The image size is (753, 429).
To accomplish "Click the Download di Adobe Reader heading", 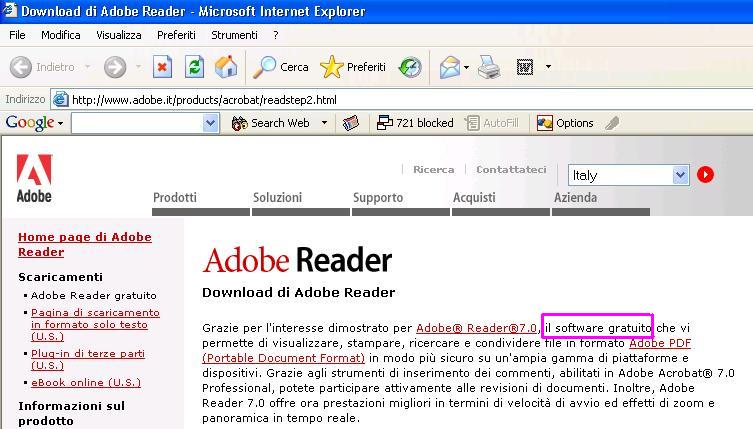I will (299, 293).
